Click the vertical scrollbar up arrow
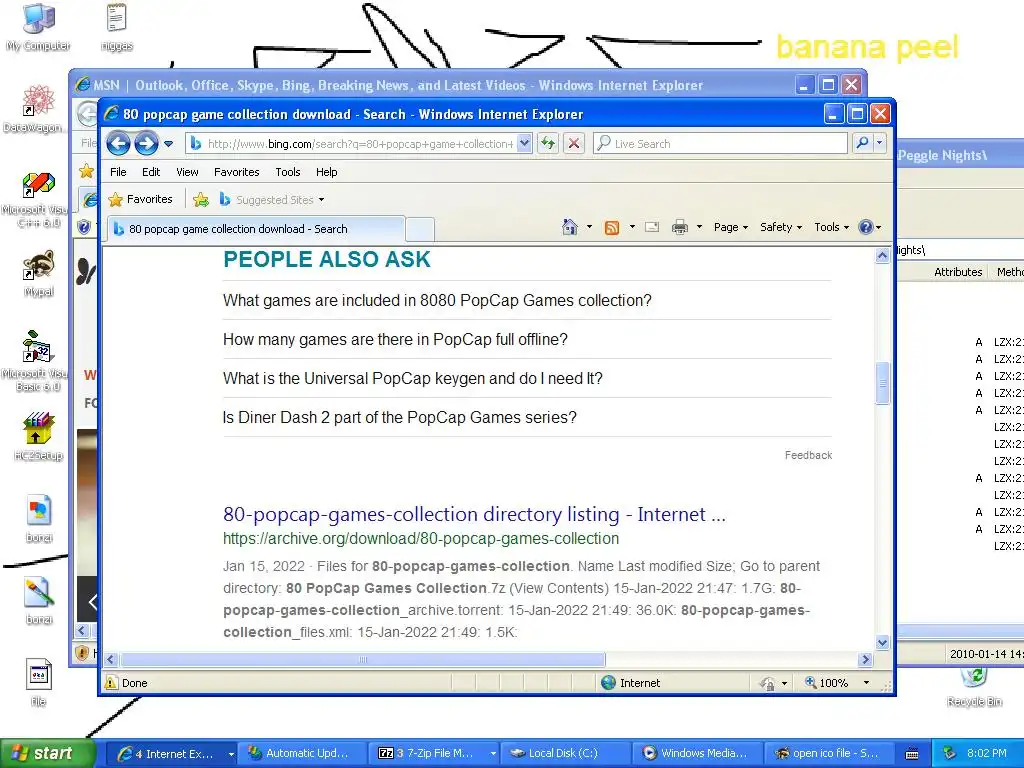This screenshot has width=1024, height=768. (x=882, y=255)
